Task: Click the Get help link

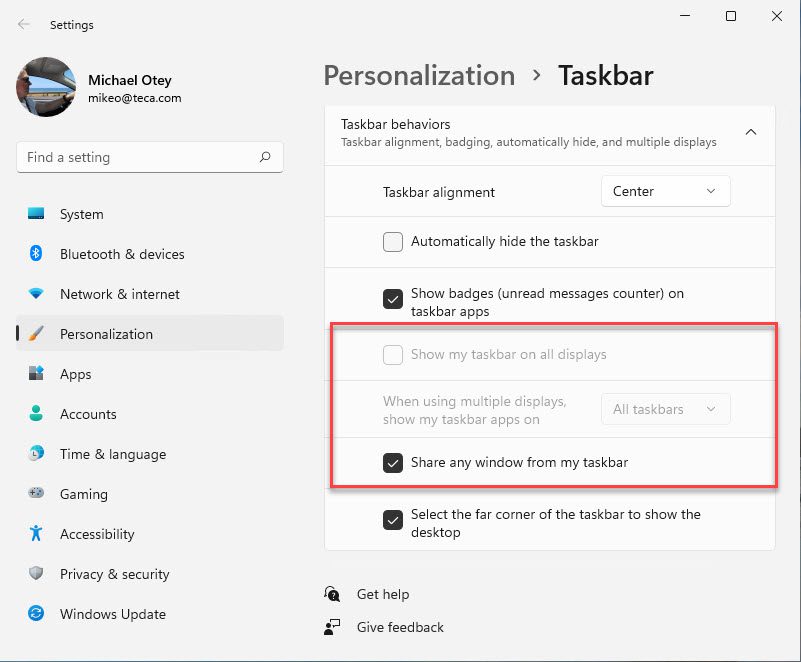Action: coord(383,595)
